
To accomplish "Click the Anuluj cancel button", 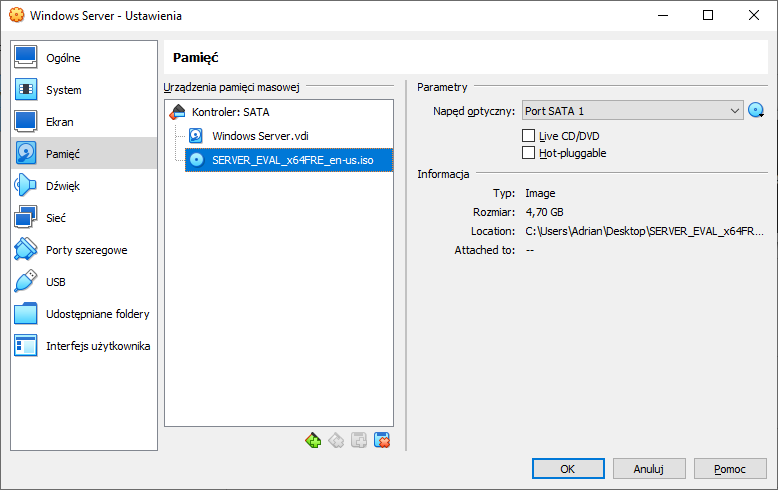I will pyautogui.click(x=649, y=469).
